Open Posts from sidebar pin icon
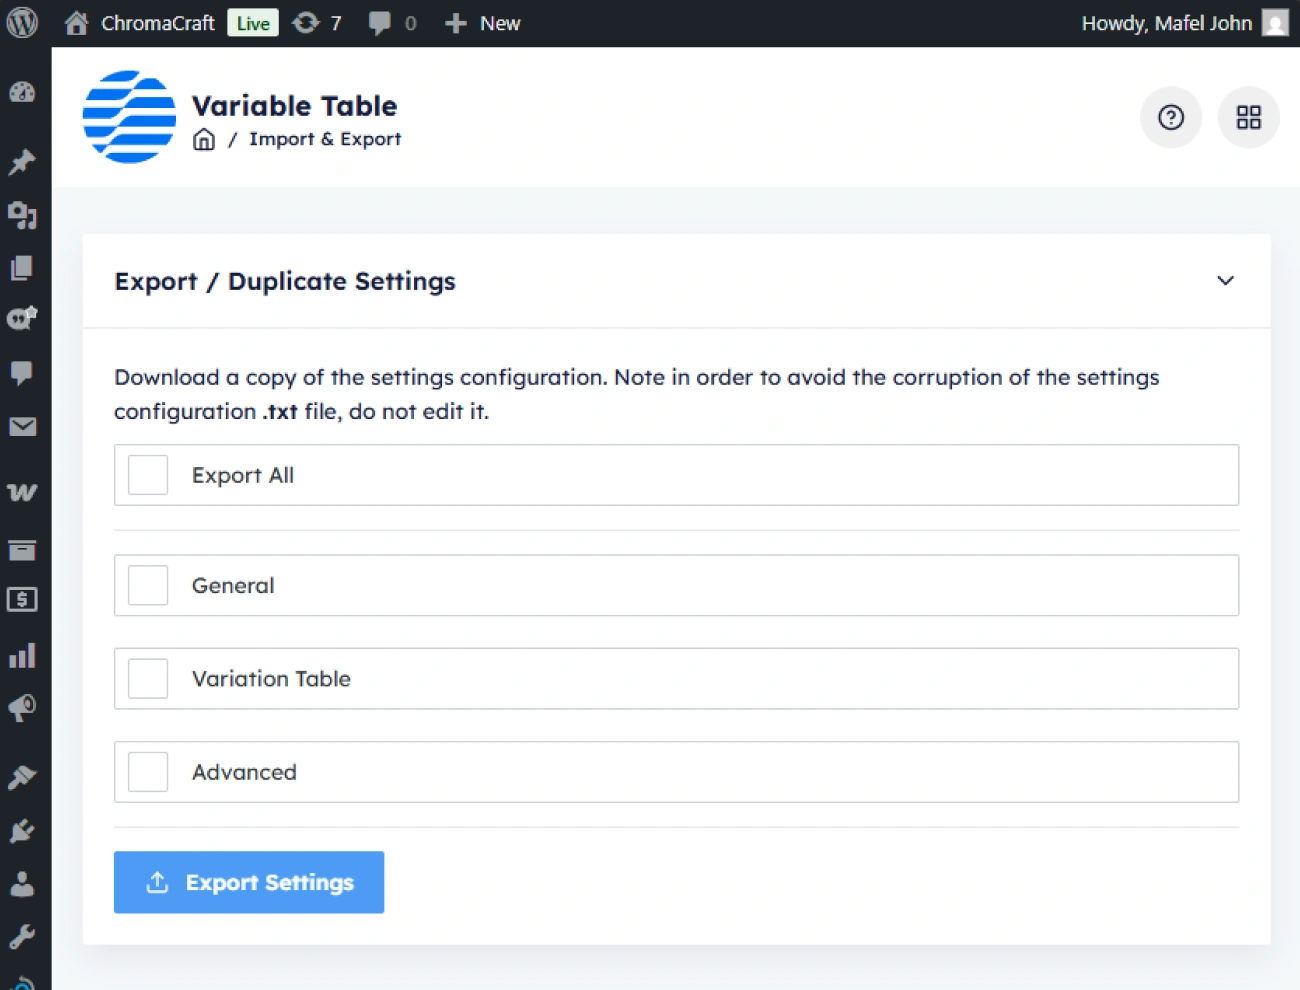 [x=22, y=162]
